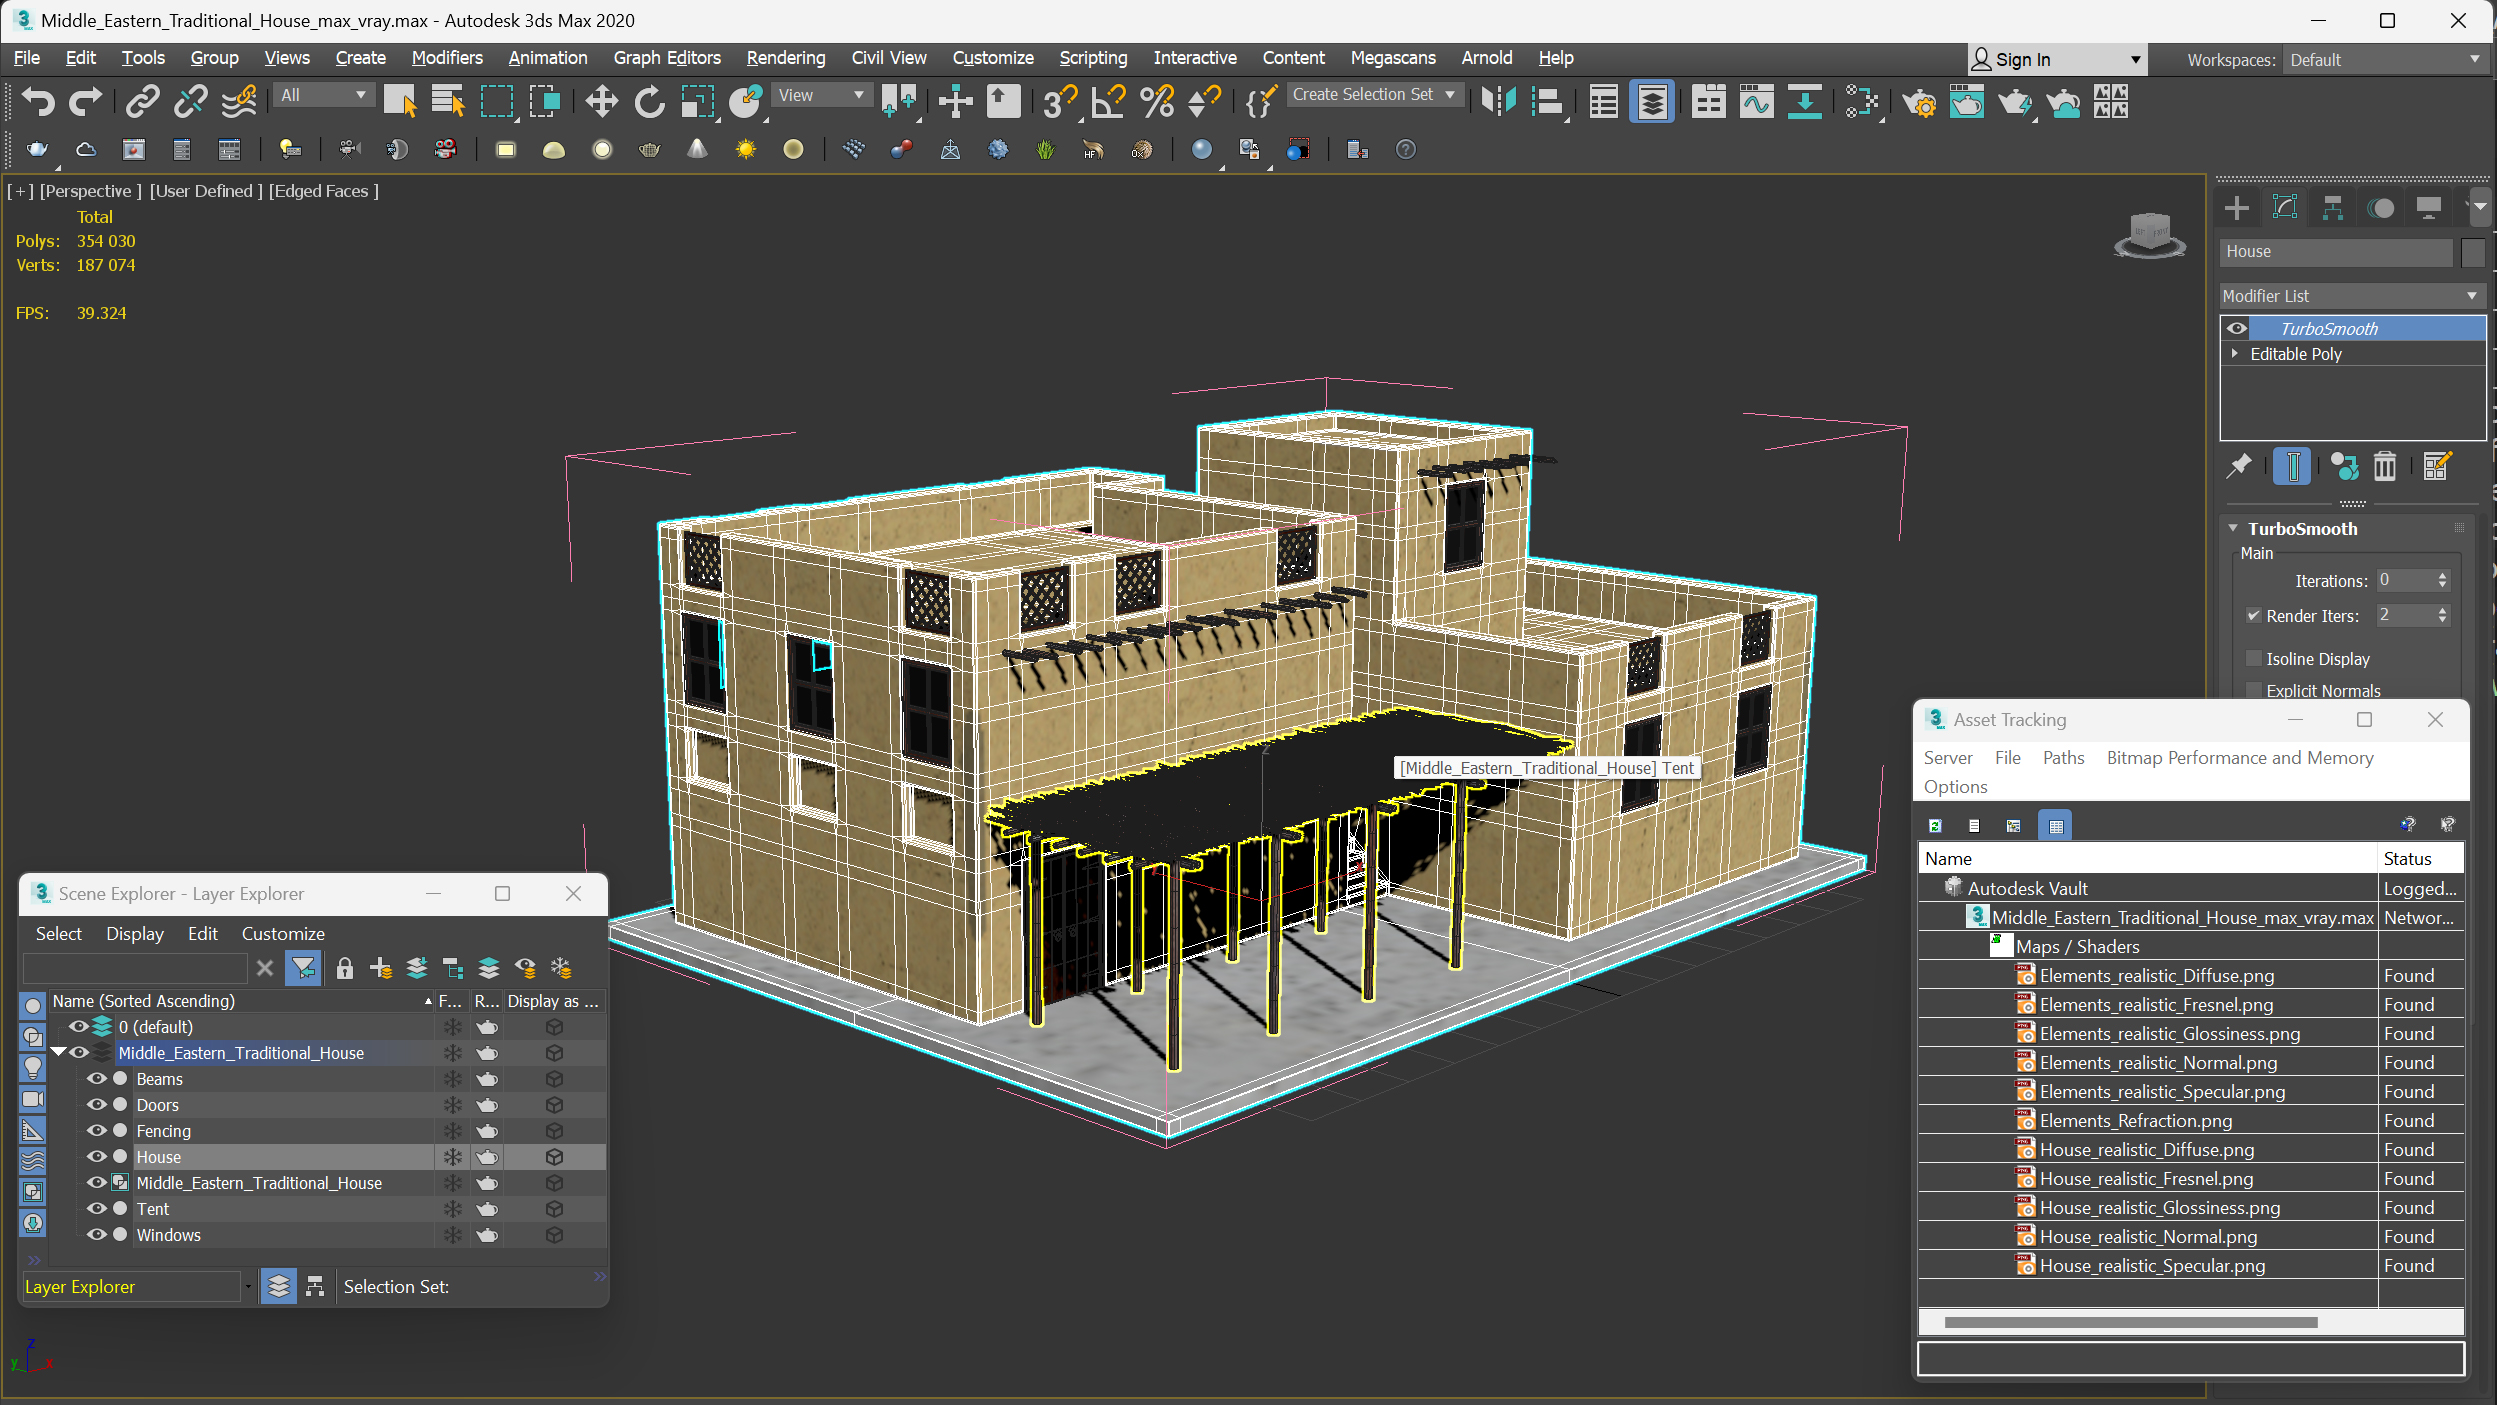Open Create Selection Set dropdown
Image resolution: width=2497 pixels, height=1405 pixels.
[x=1374, y=94]
